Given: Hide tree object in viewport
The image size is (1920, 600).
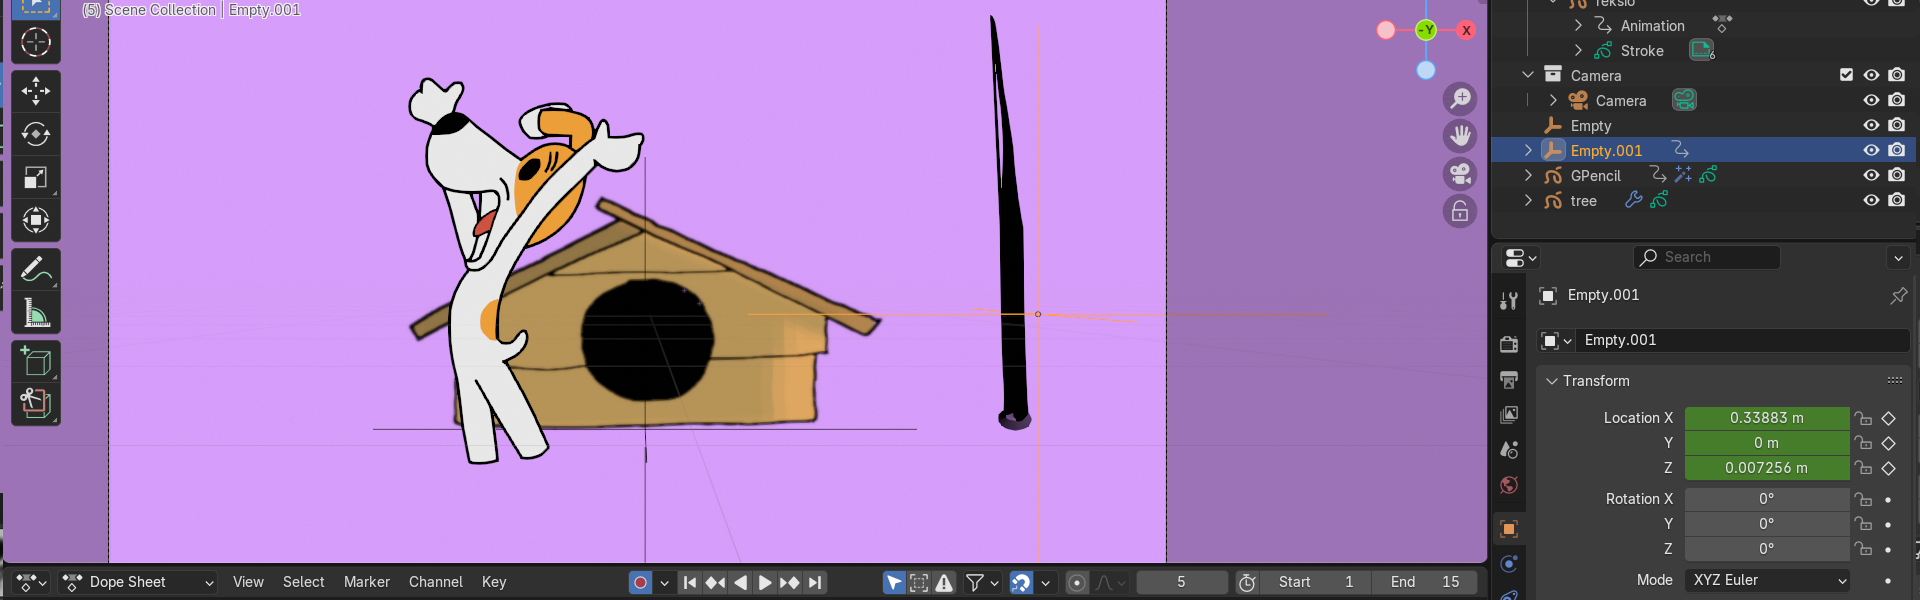Looking at the screenshot, I should click(x=1871, y=200).
